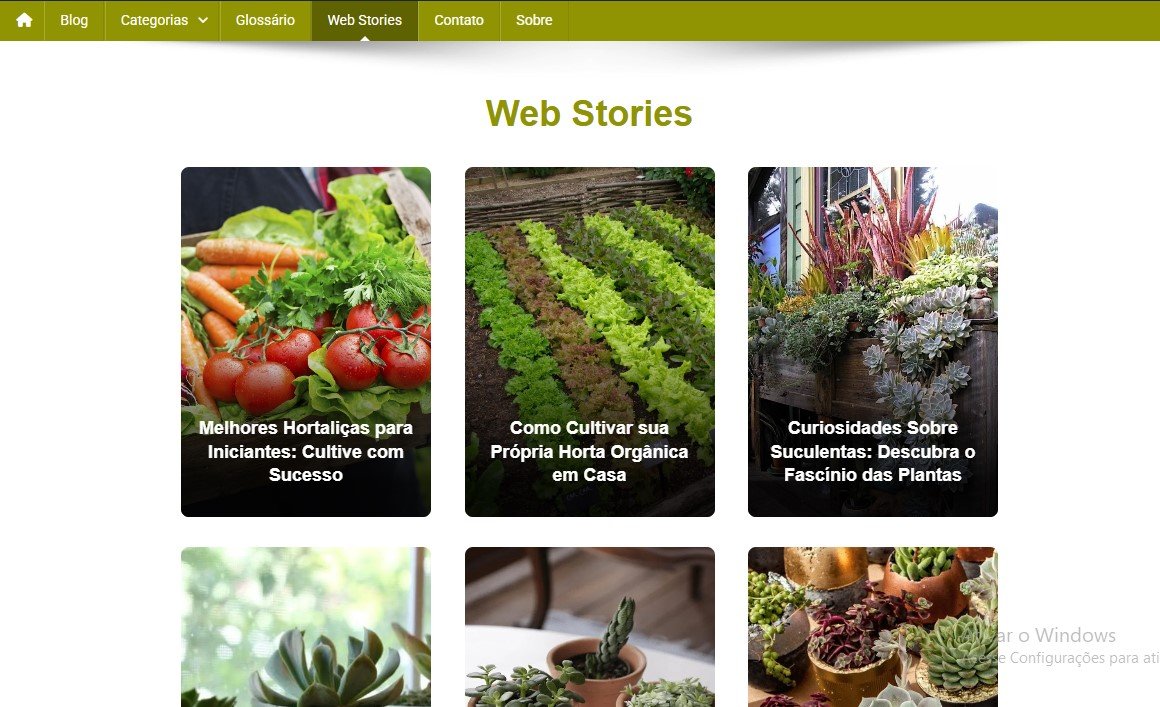Open the Blog menu item
1160x707 pixels.
(74, 20)
